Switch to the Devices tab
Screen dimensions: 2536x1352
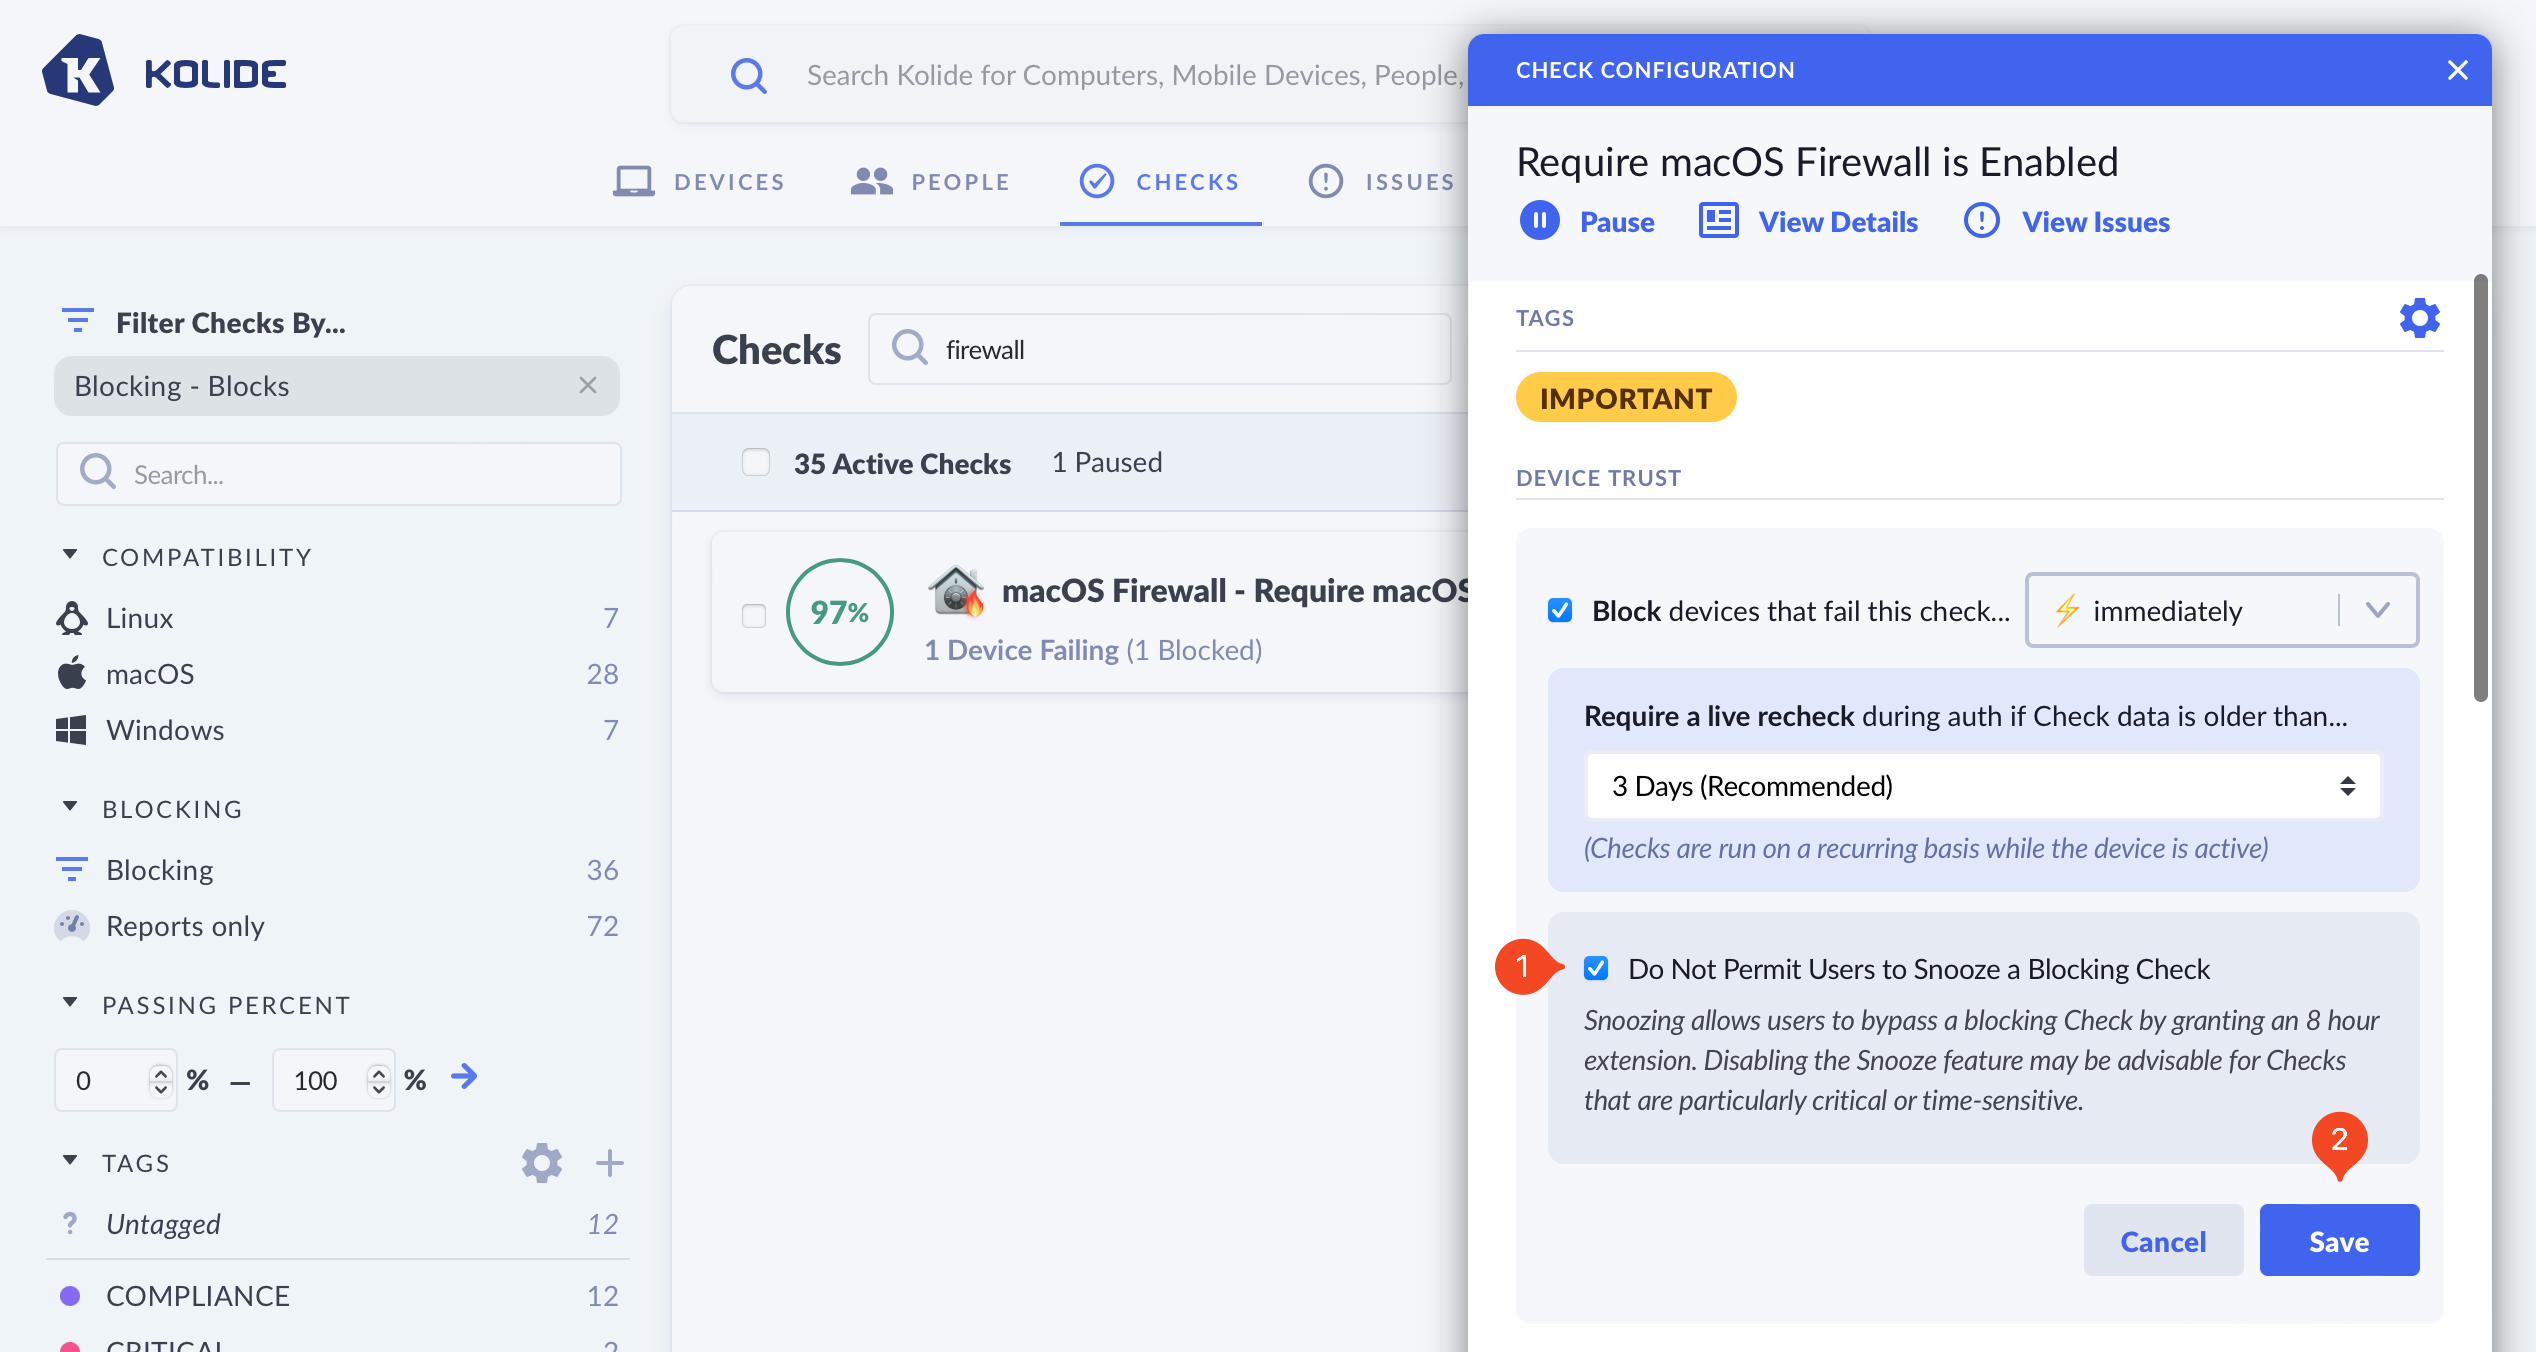point(700,182)
